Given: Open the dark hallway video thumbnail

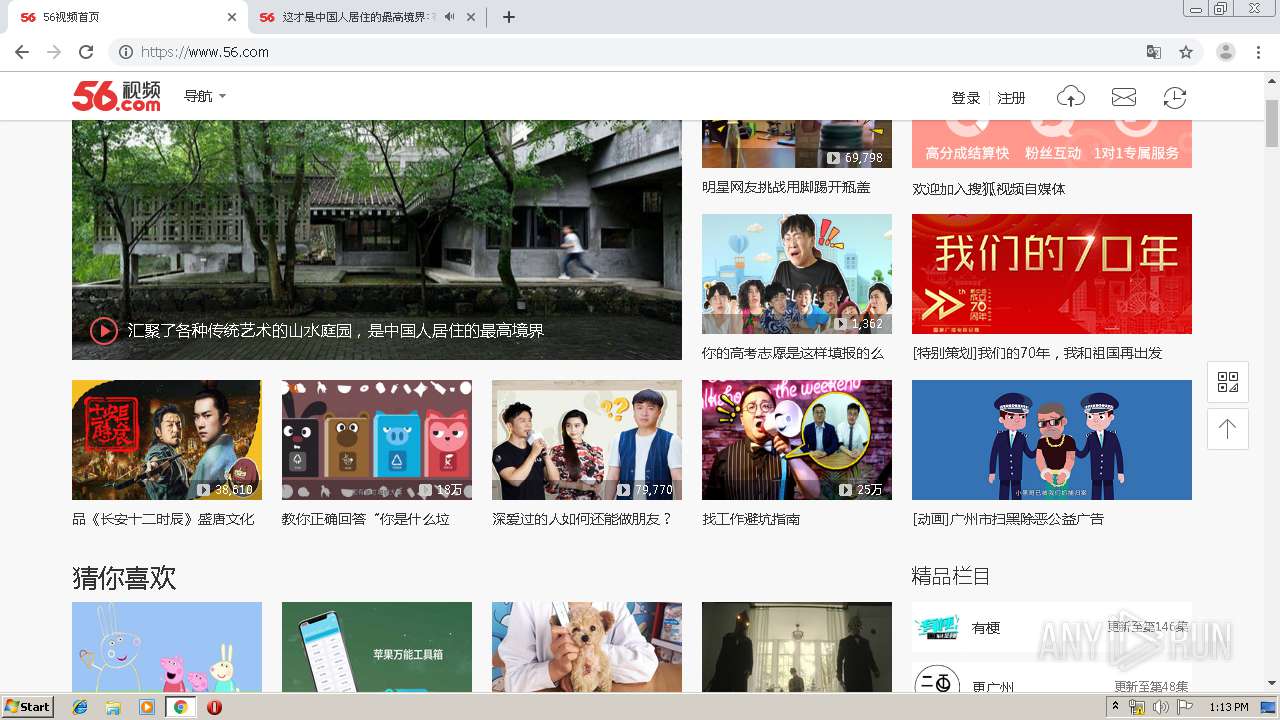Looking at the screenshot, I should tap(797, 647).
